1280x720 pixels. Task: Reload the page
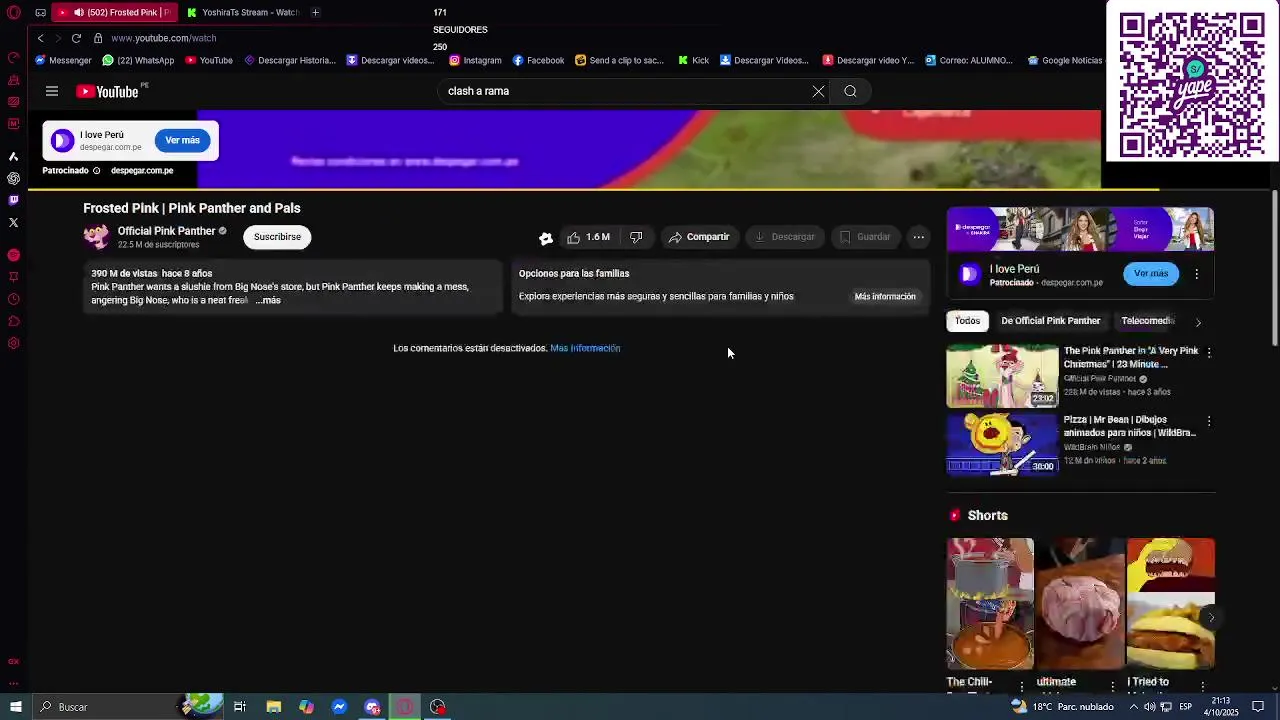(x=76, y=38)
